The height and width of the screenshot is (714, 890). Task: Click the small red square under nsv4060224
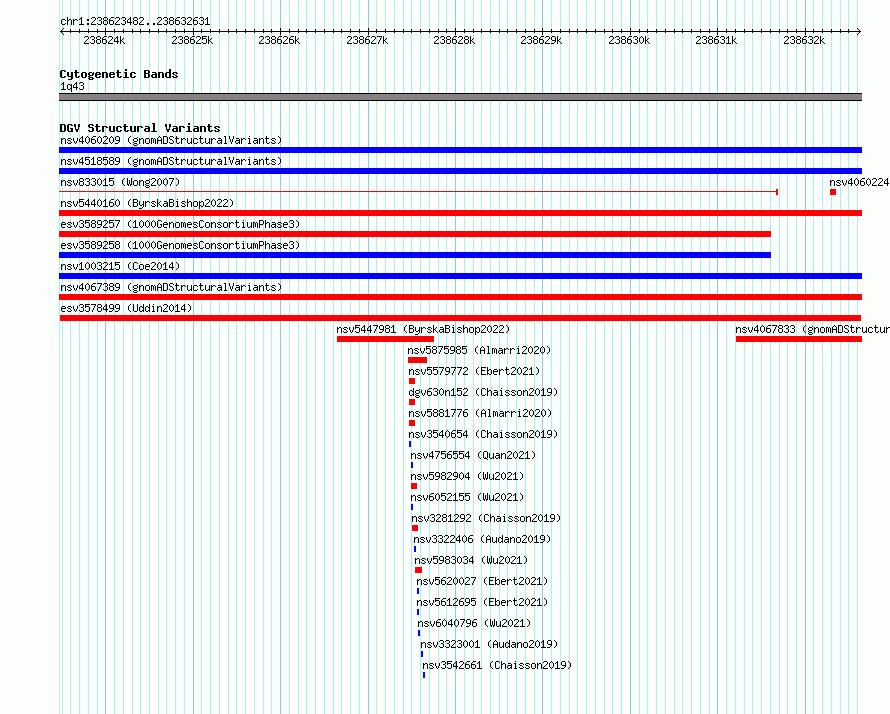coord(833,192)
